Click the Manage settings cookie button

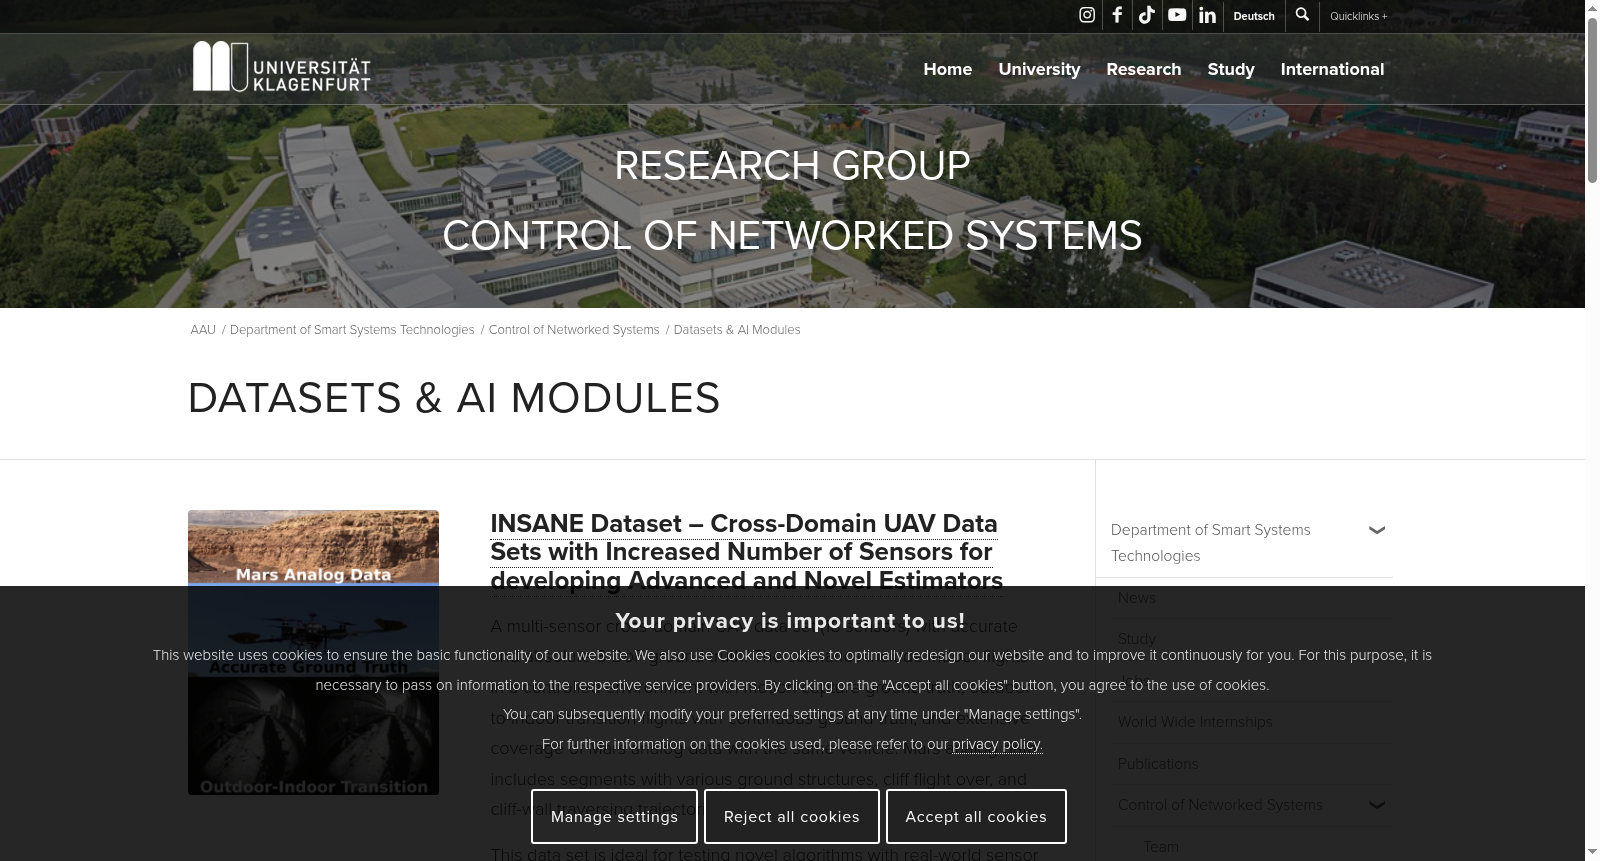click(615, 816)
